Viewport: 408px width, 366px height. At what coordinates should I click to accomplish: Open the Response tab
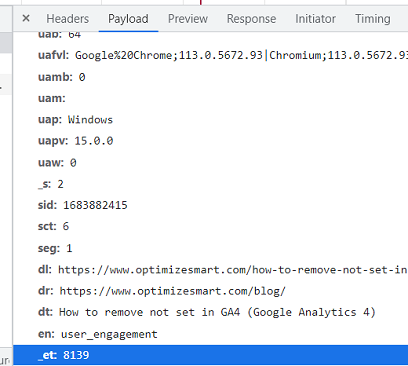pyautogui.click(x=251, y=19)
